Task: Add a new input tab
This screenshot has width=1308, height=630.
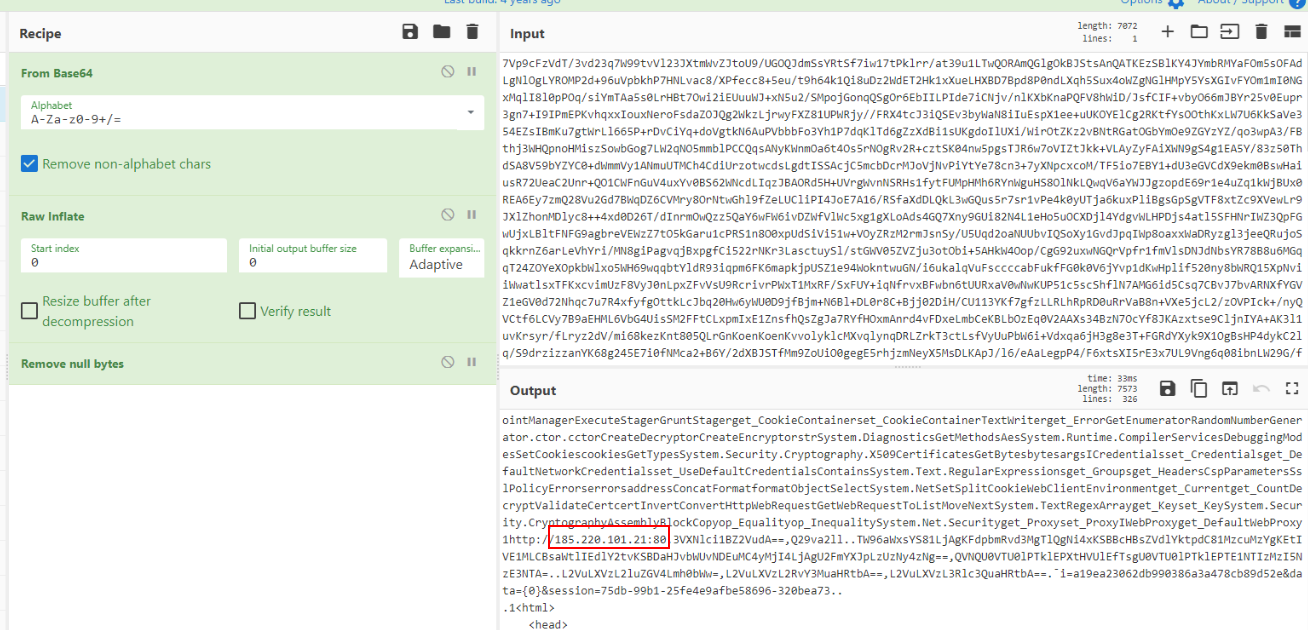Action: [x=1167, y=32]
